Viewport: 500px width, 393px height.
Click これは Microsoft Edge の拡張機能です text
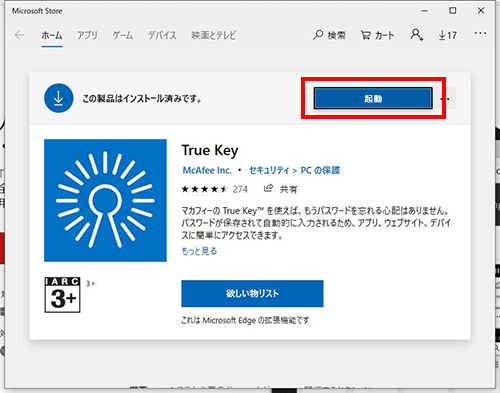(x=245, y=320)
